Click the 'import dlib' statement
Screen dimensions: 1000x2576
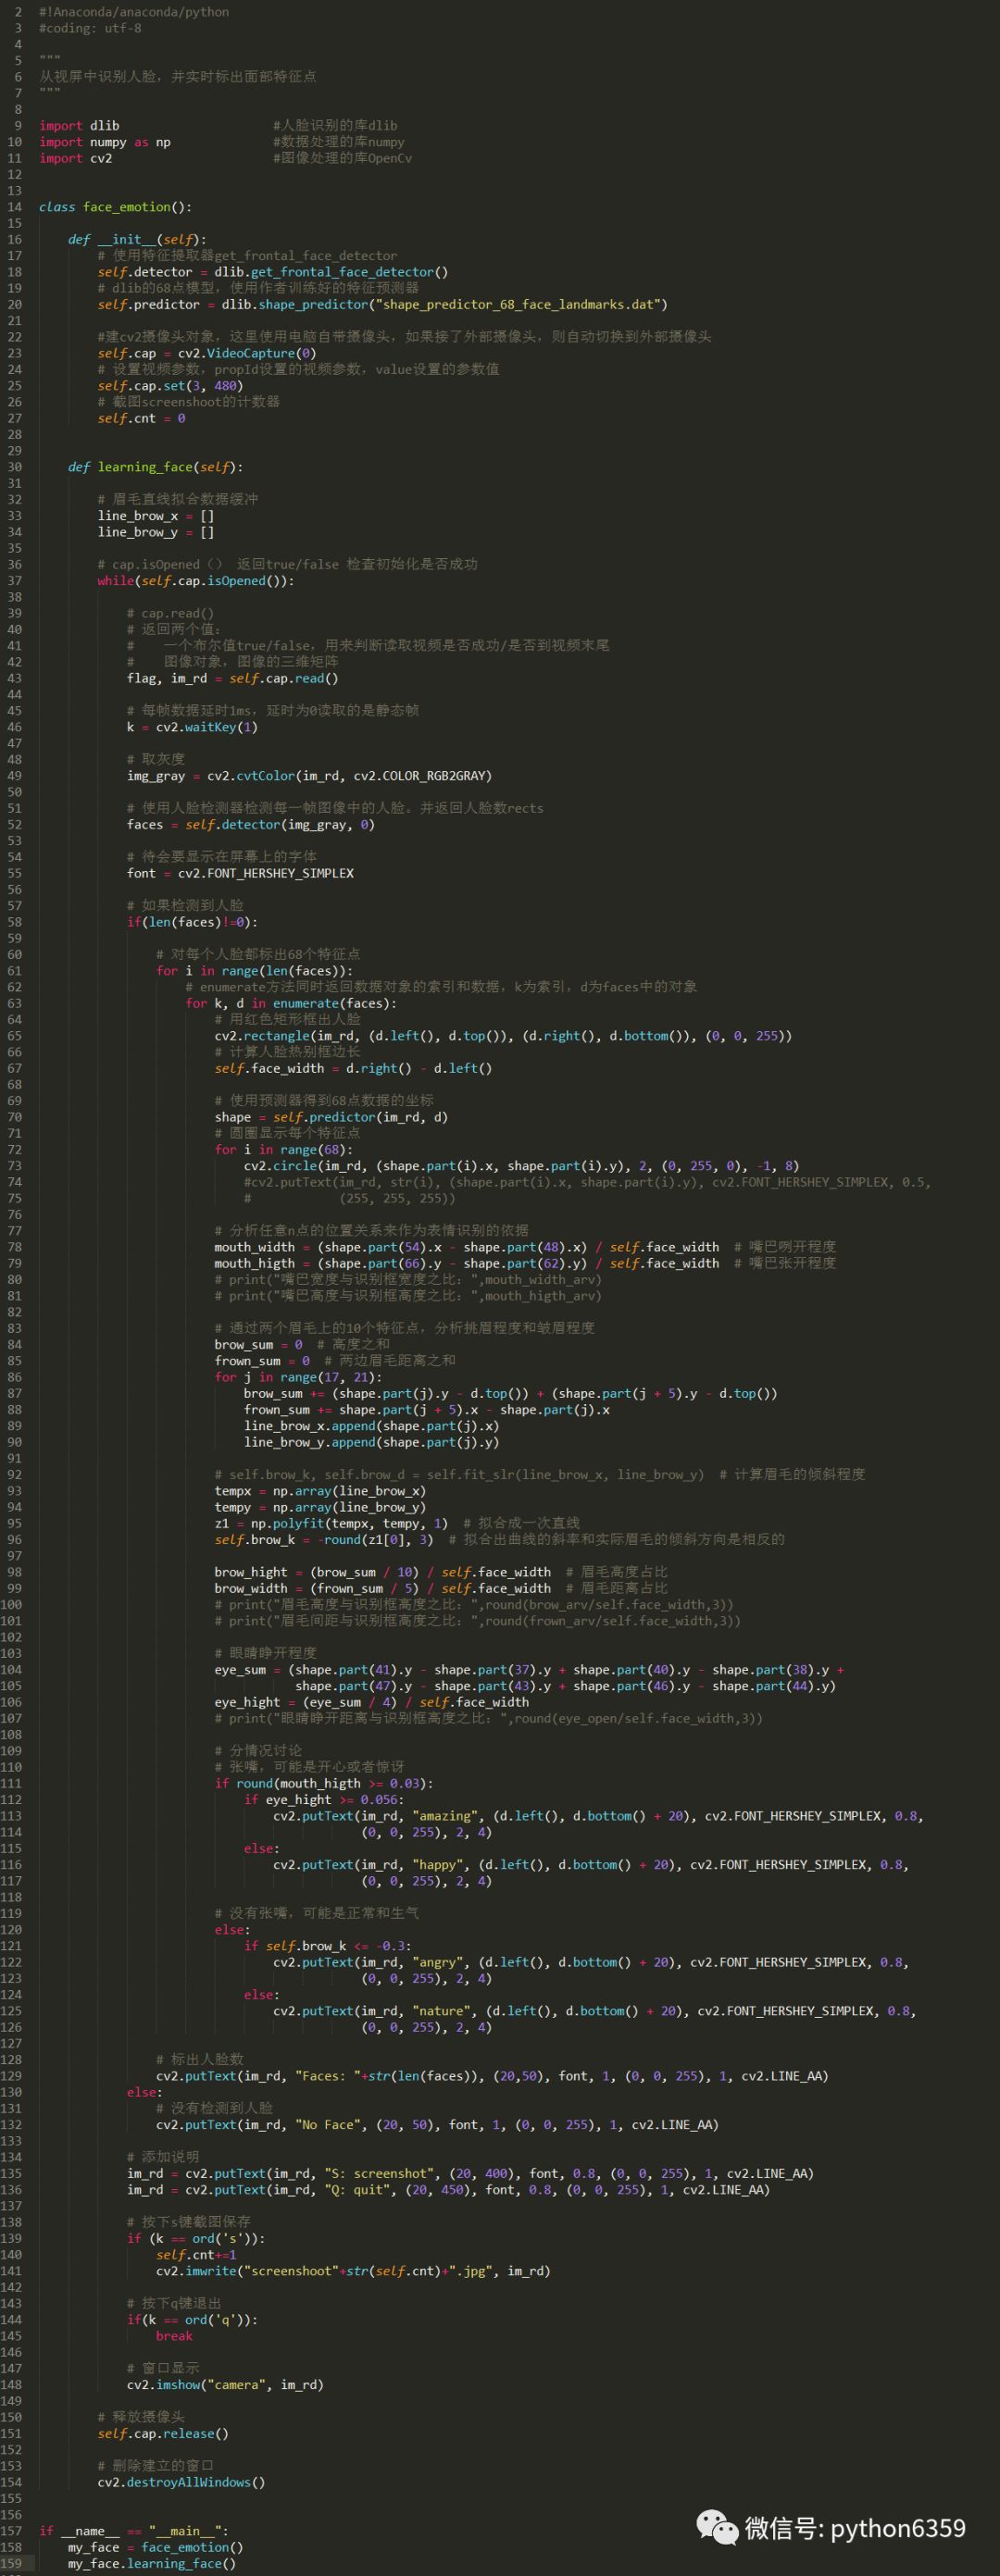[x=79, y=126]
